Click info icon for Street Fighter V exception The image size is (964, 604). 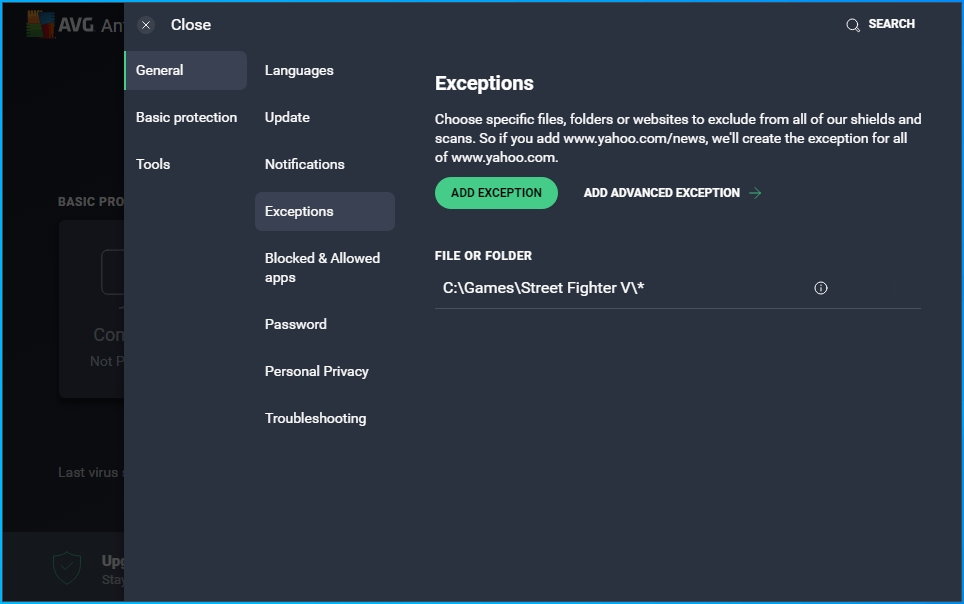(821, 288)
